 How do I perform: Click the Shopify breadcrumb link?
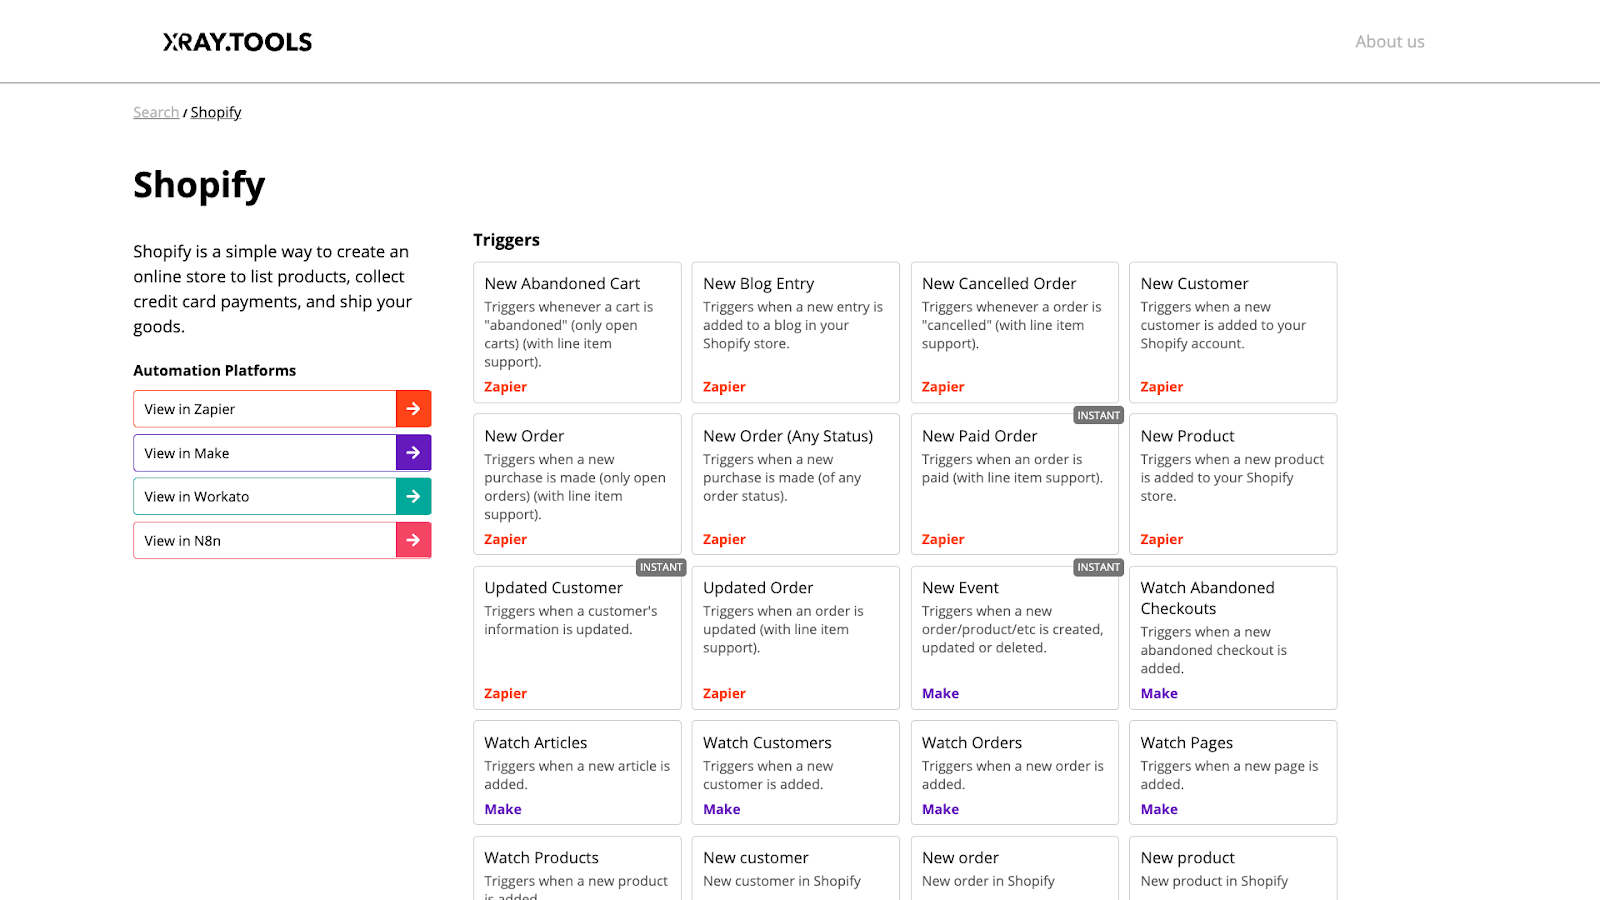tap(216, 112)
